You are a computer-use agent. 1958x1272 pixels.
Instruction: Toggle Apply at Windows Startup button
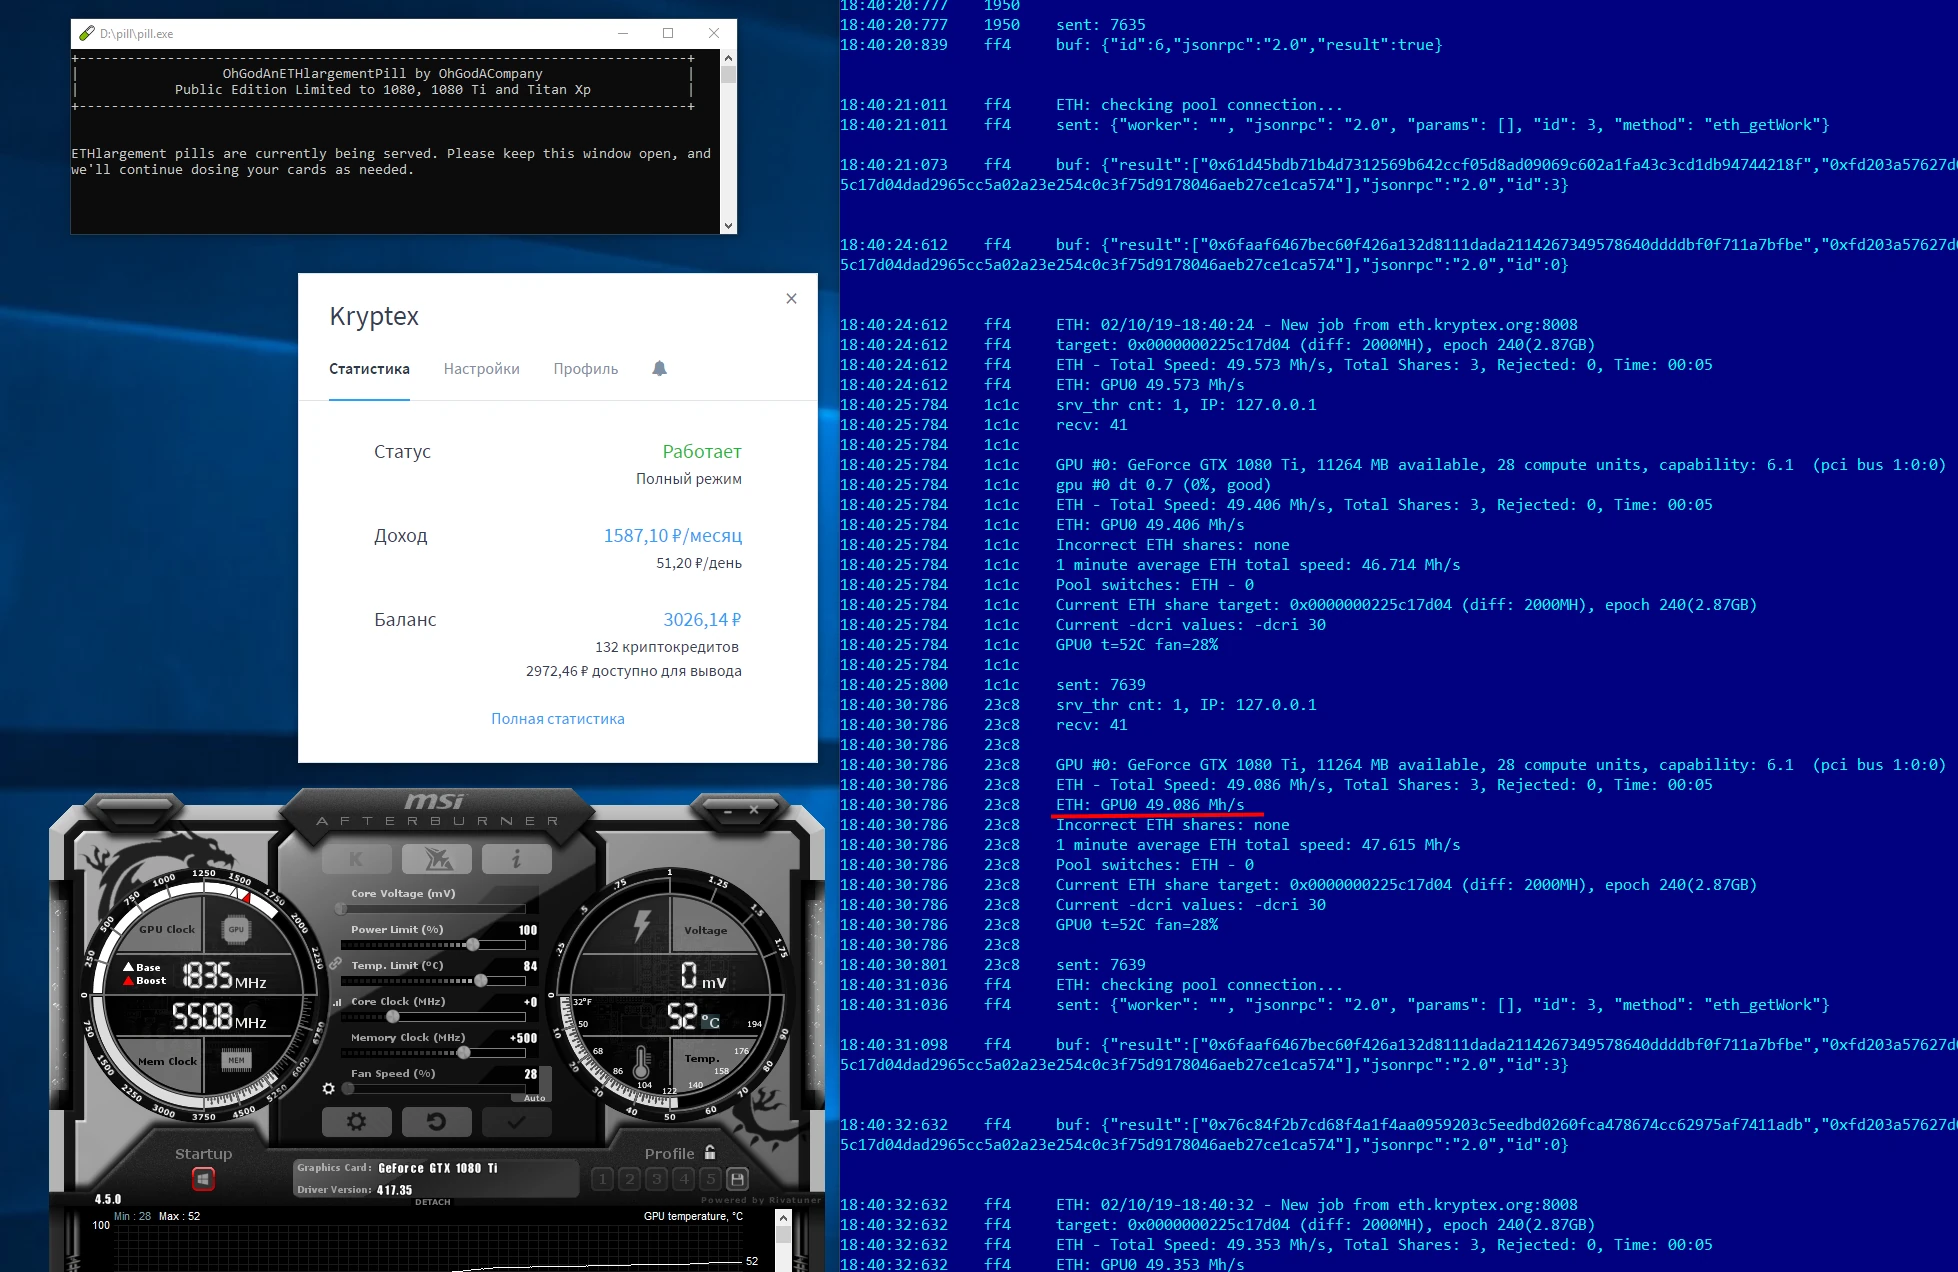[x=203, y=1180]
